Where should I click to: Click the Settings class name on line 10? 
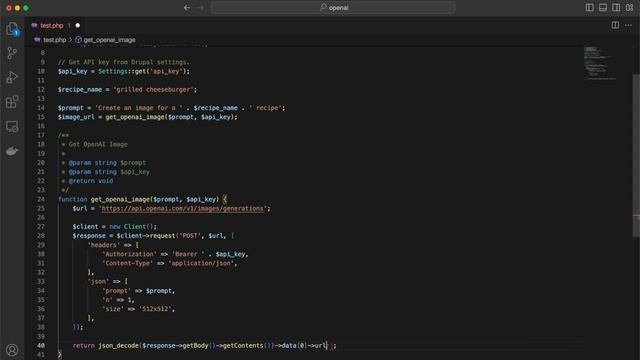click(x=113, y=71)
